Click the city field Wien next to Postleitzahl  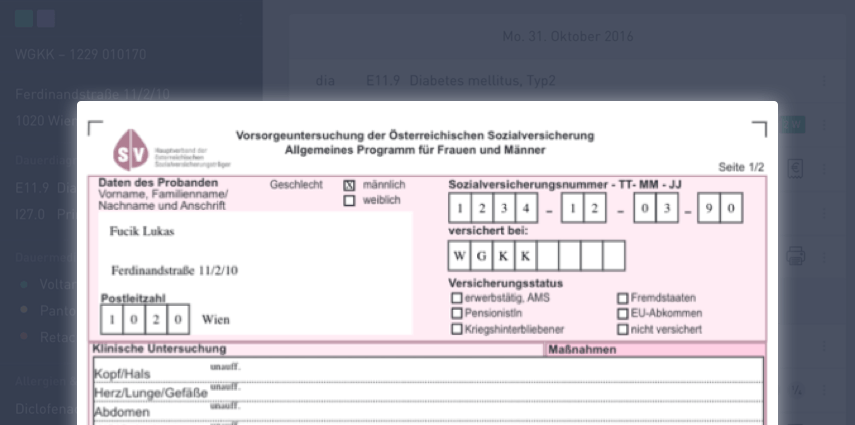(215, 320)
